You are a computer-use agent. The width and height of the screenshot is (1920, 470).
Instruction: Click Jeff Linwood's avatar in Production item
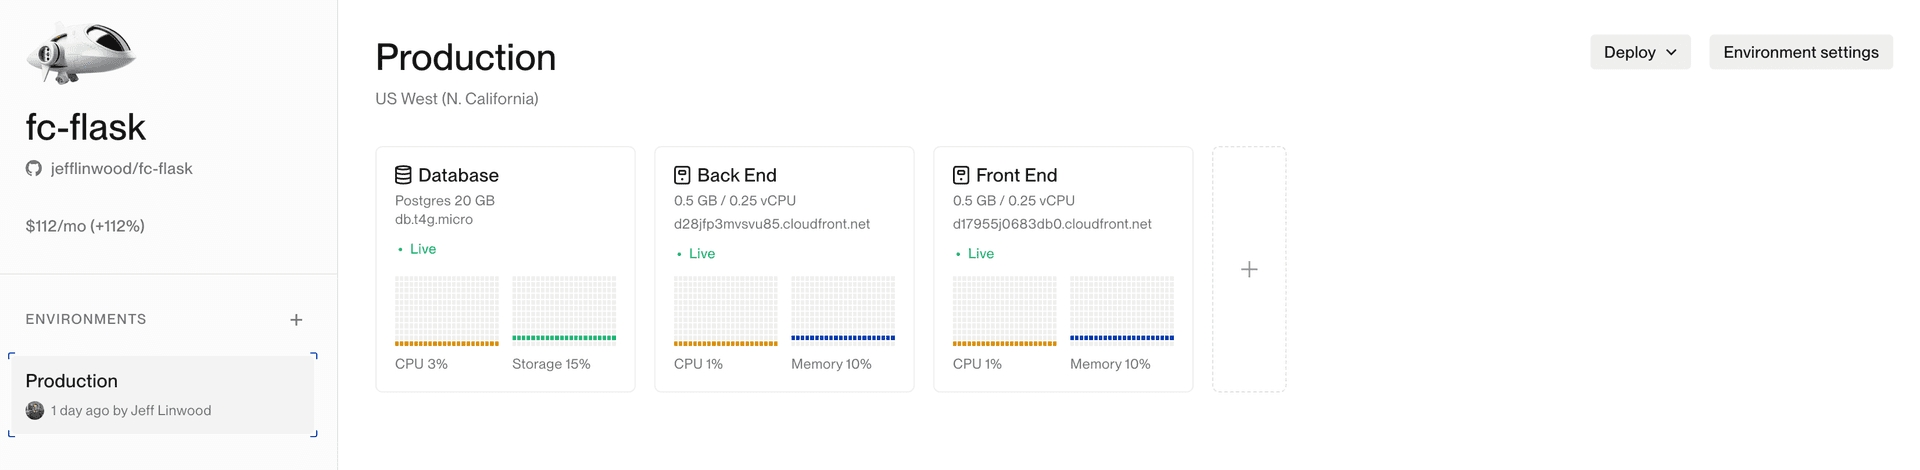tap(35, 411)
